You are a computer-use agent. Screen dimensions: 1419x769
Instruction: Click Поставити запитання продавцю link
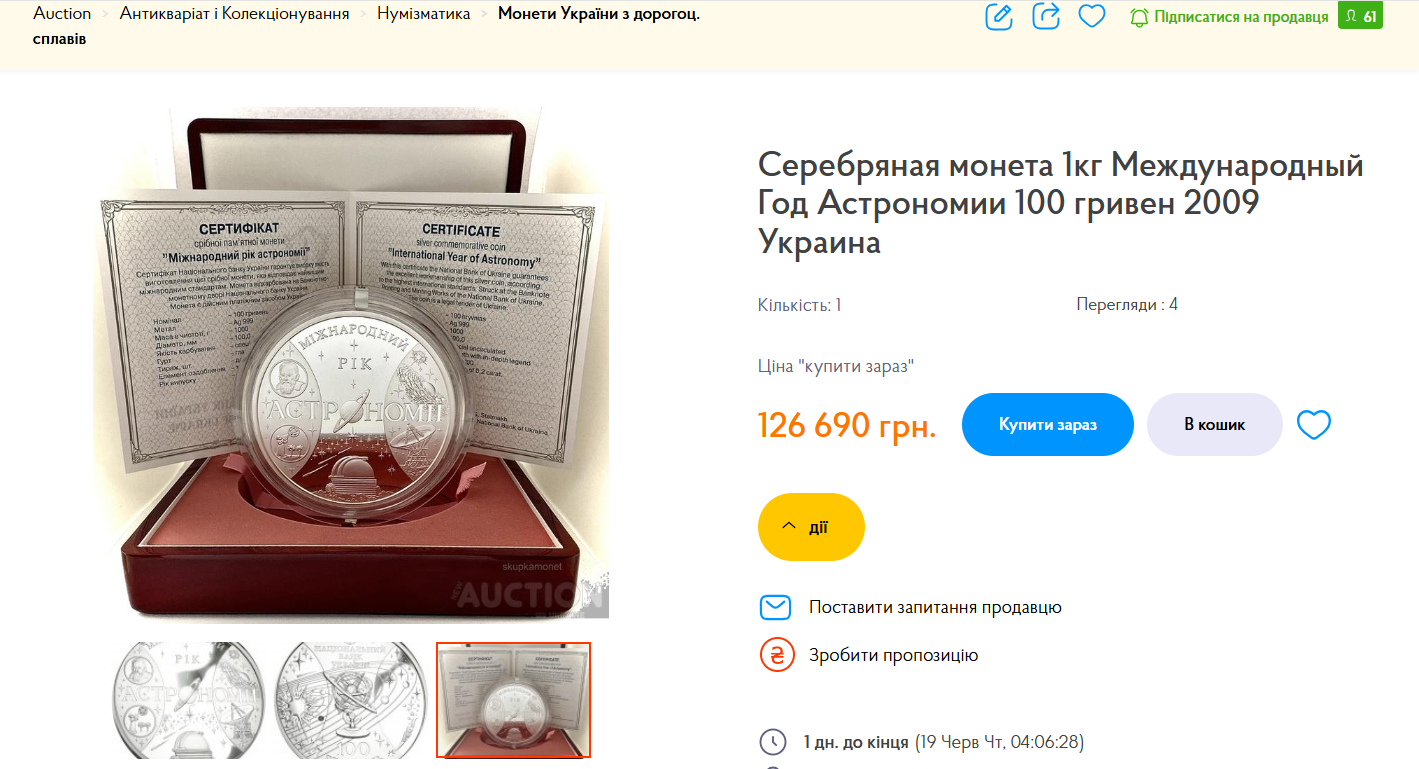(x=935, y=607)
